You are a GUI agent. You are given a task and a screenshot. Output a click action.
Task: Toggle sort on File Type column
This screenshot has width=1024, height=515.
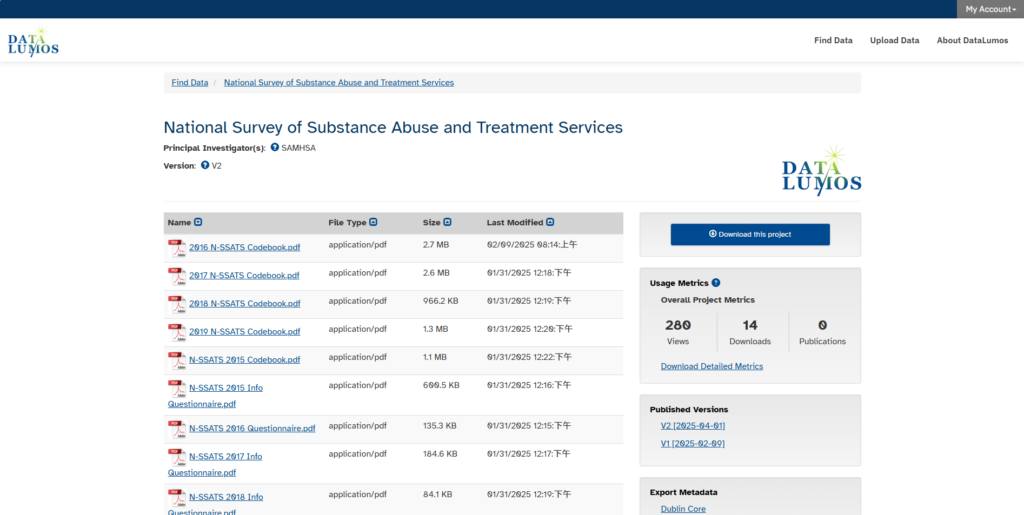[373, 223]
